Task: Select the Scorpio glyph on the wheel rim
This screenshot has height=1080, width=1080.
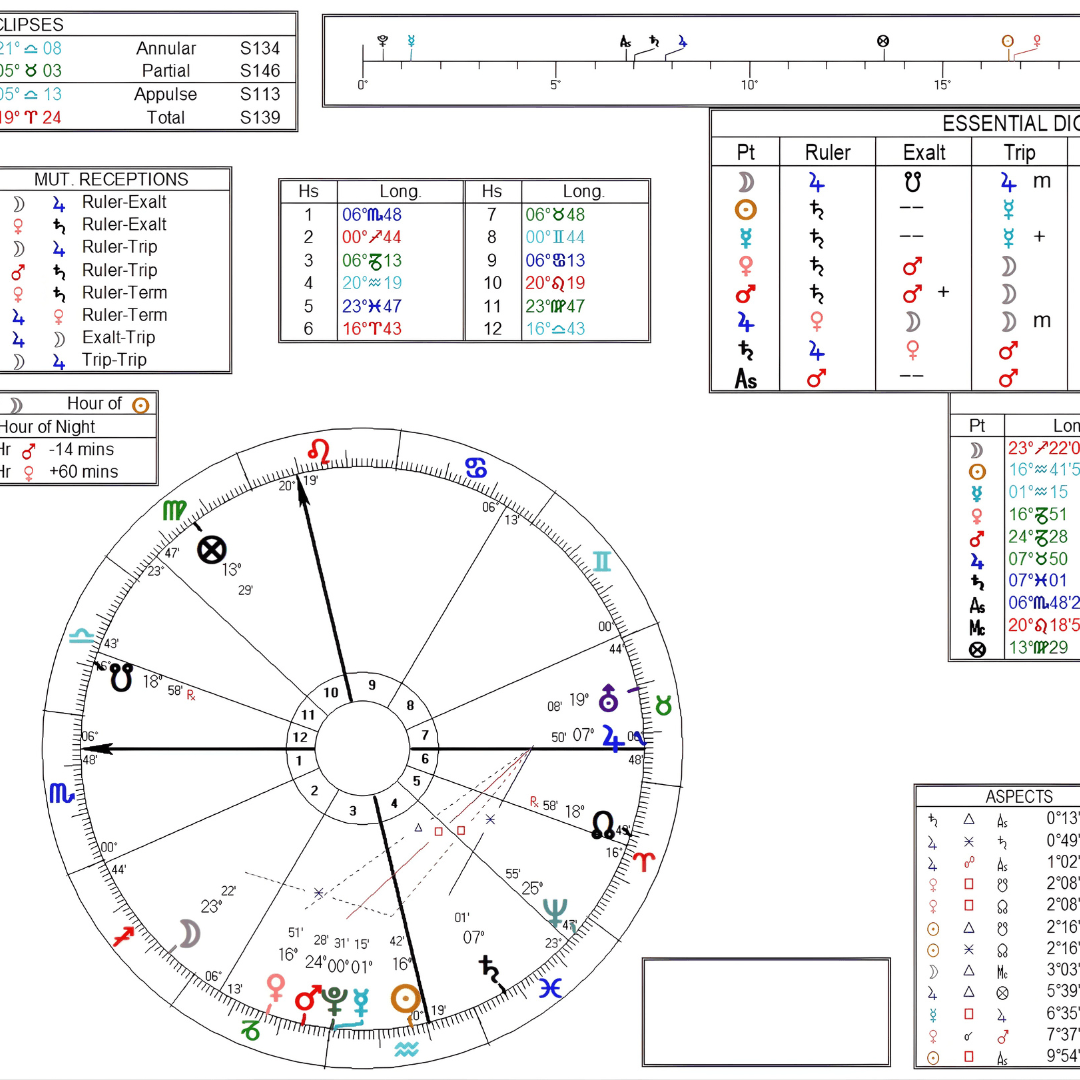Action: tap(61, 793)
